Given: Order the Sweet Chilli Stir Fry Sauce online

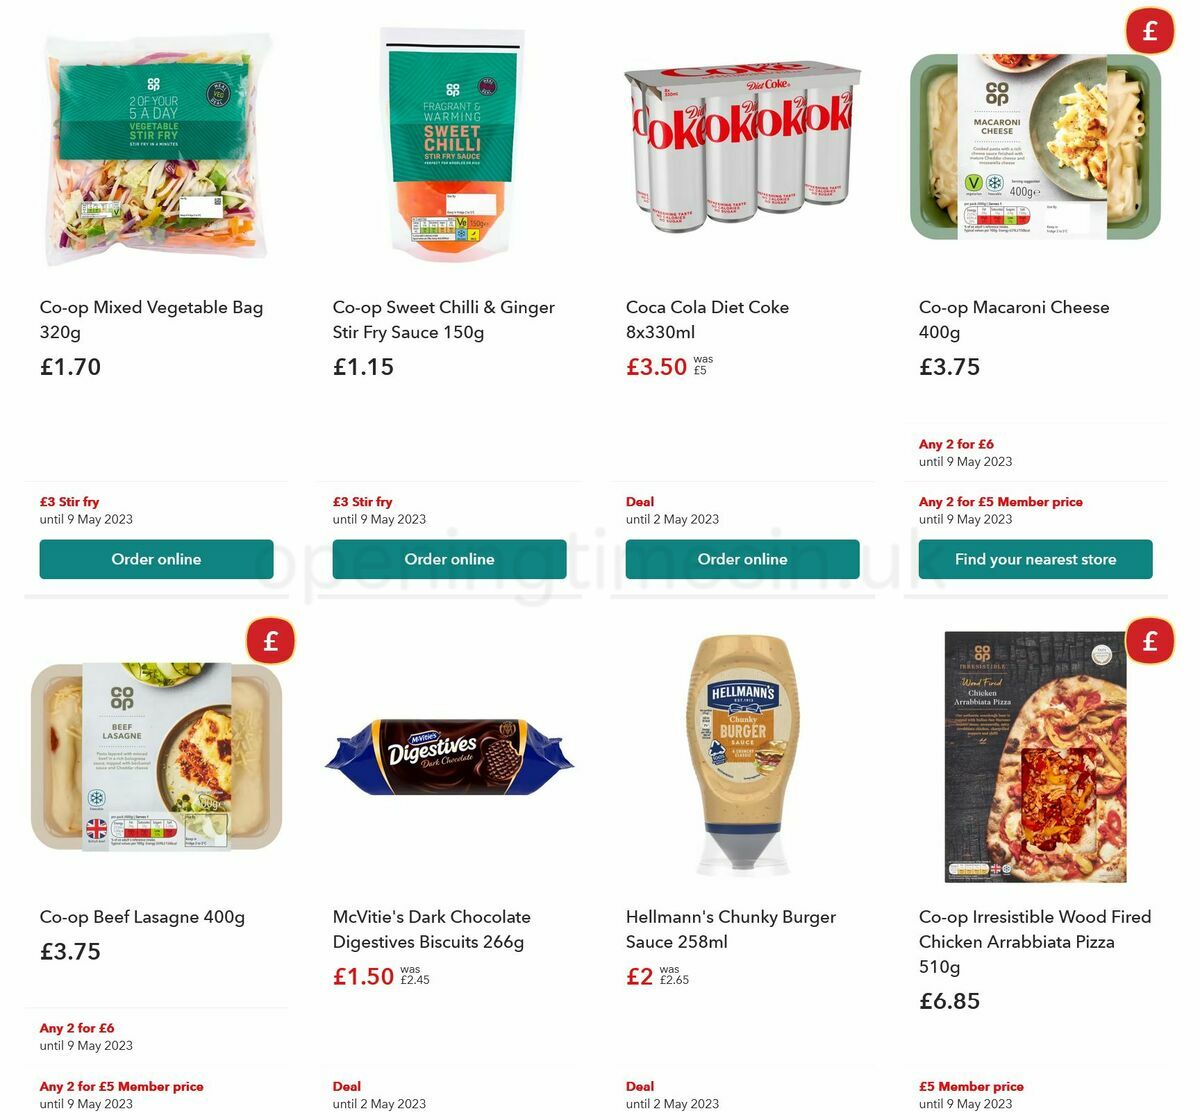Looking at the screenshot, I should 450,559.
